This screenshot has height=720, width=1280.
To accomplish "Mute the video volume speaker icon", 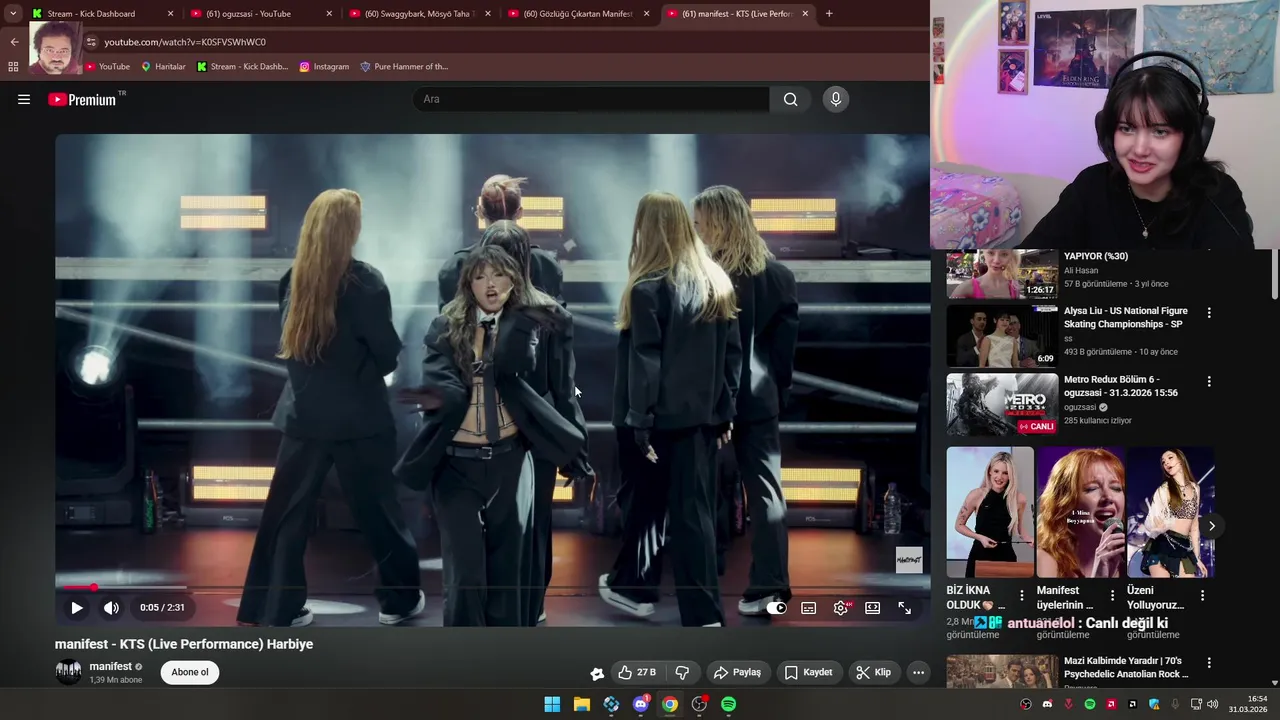I will point(111,607).
